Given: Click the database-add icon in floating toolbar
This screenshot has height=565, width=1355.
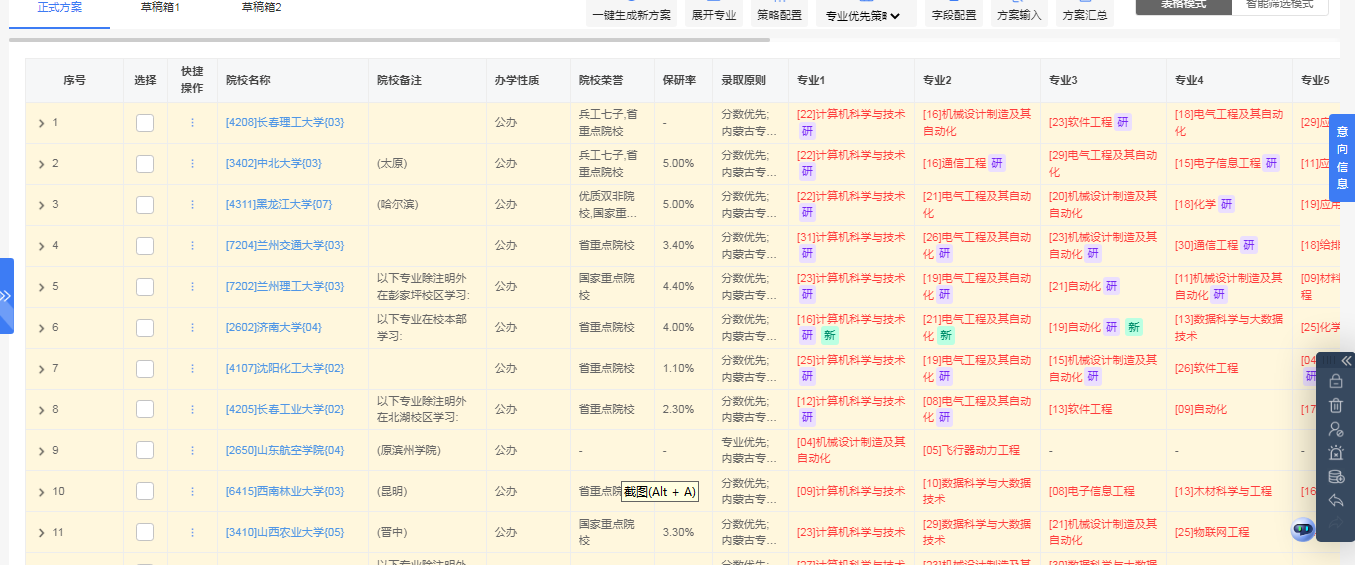Looking at the screenshot, I should (1335, 476).
